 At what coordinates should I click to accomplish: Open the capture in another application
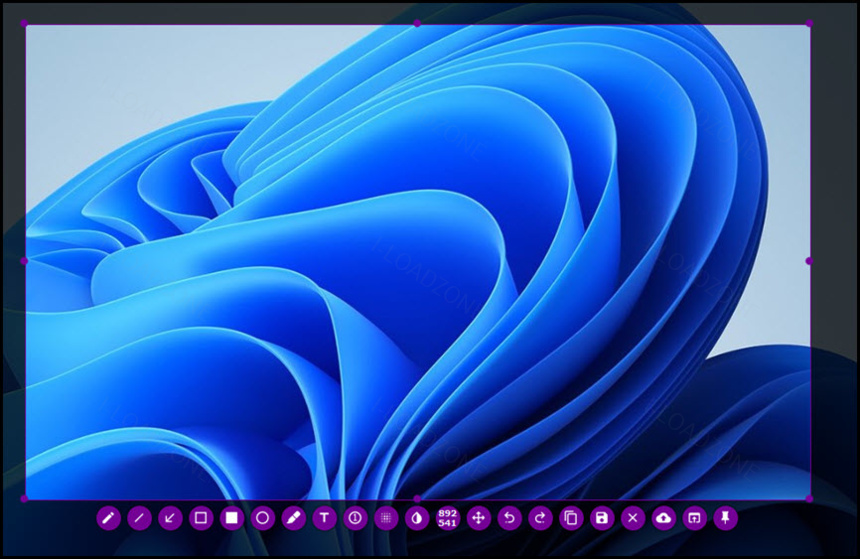(694, 518)
